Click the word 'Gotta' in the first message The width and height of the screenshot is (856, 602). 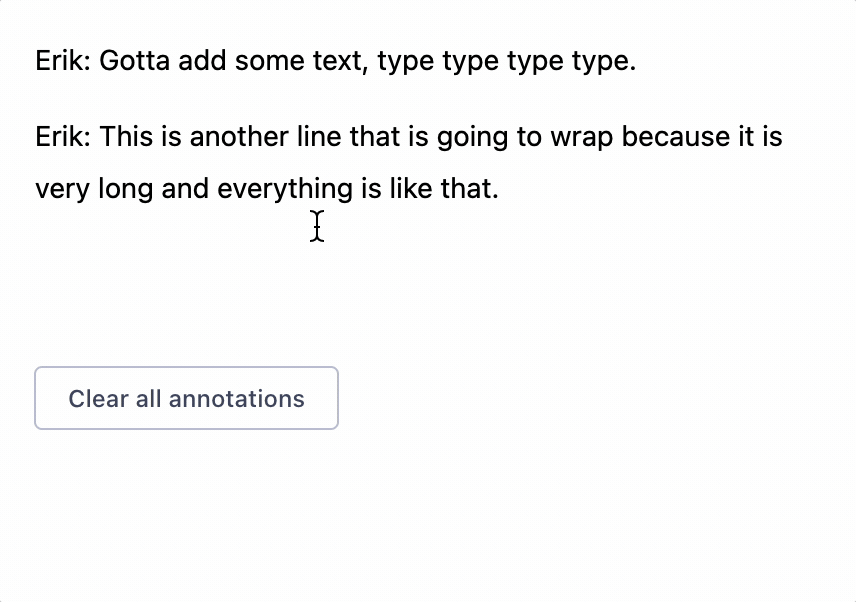click(x=137, y=60)
